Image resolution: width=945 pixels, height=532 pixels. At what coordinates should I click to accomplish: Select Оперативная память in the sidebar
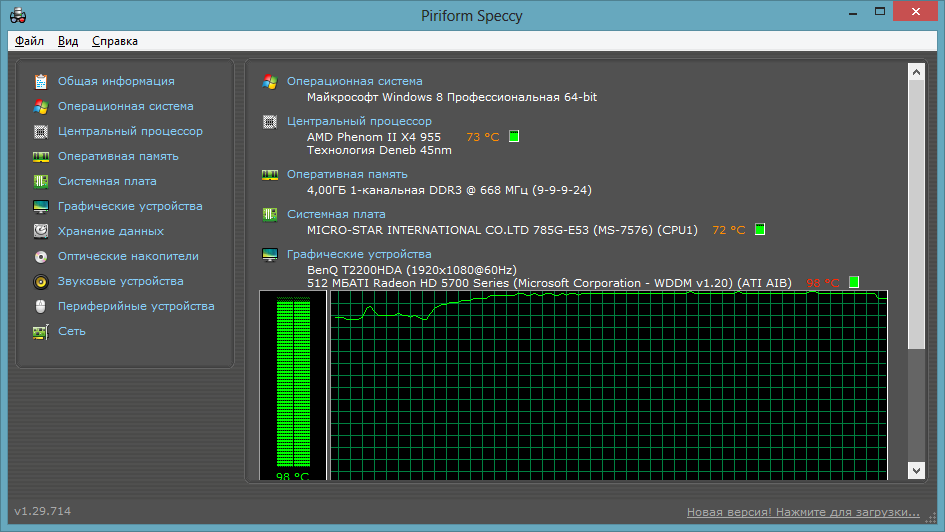point(118,156)
